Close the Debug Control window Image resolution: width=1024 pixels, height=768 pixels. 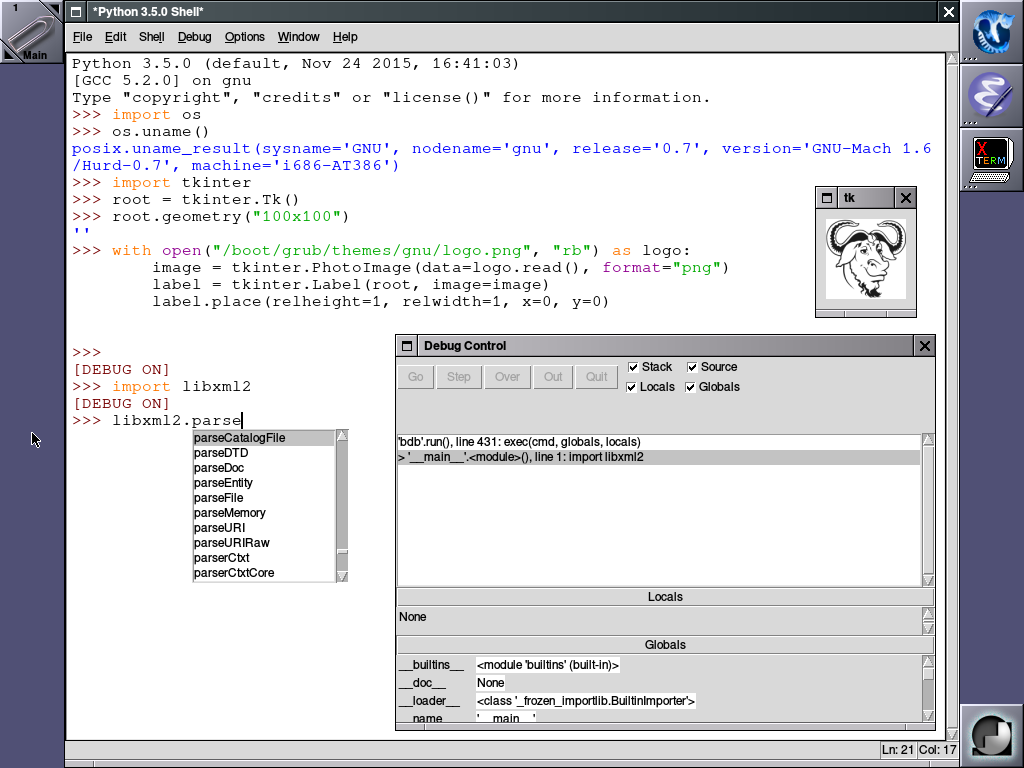coord(925,346)
